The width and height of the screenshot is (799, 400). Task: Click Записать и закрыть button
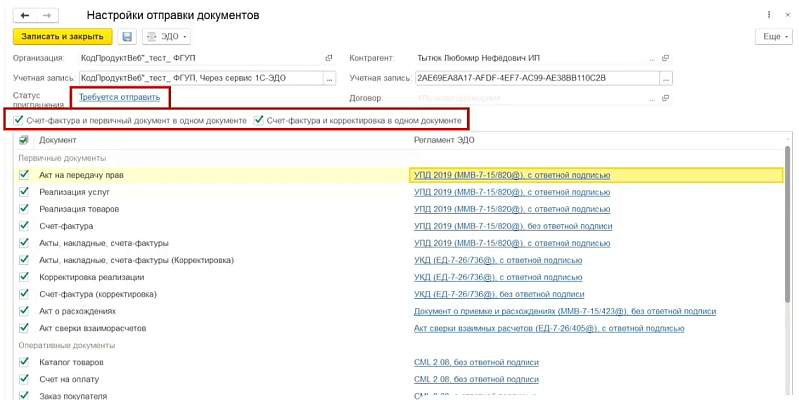tap(62, 37)
